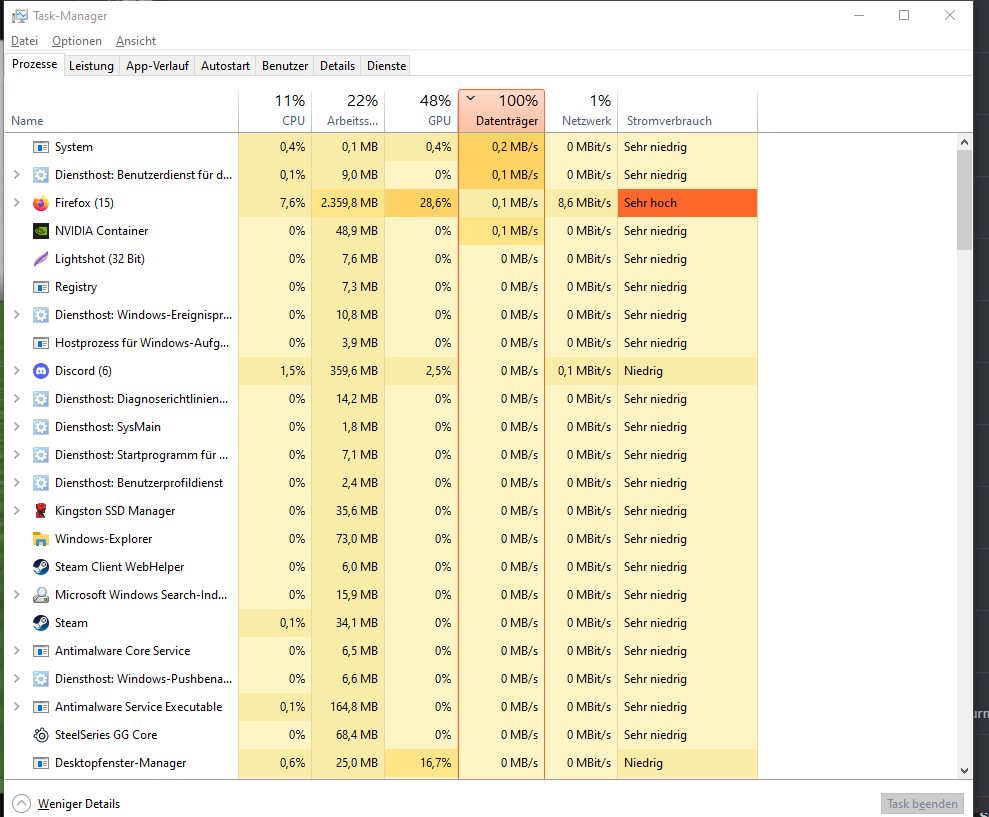Click the '359,6 MB' Discord memory value
This screenshot has height=817, width=989.
click(354, 371)
